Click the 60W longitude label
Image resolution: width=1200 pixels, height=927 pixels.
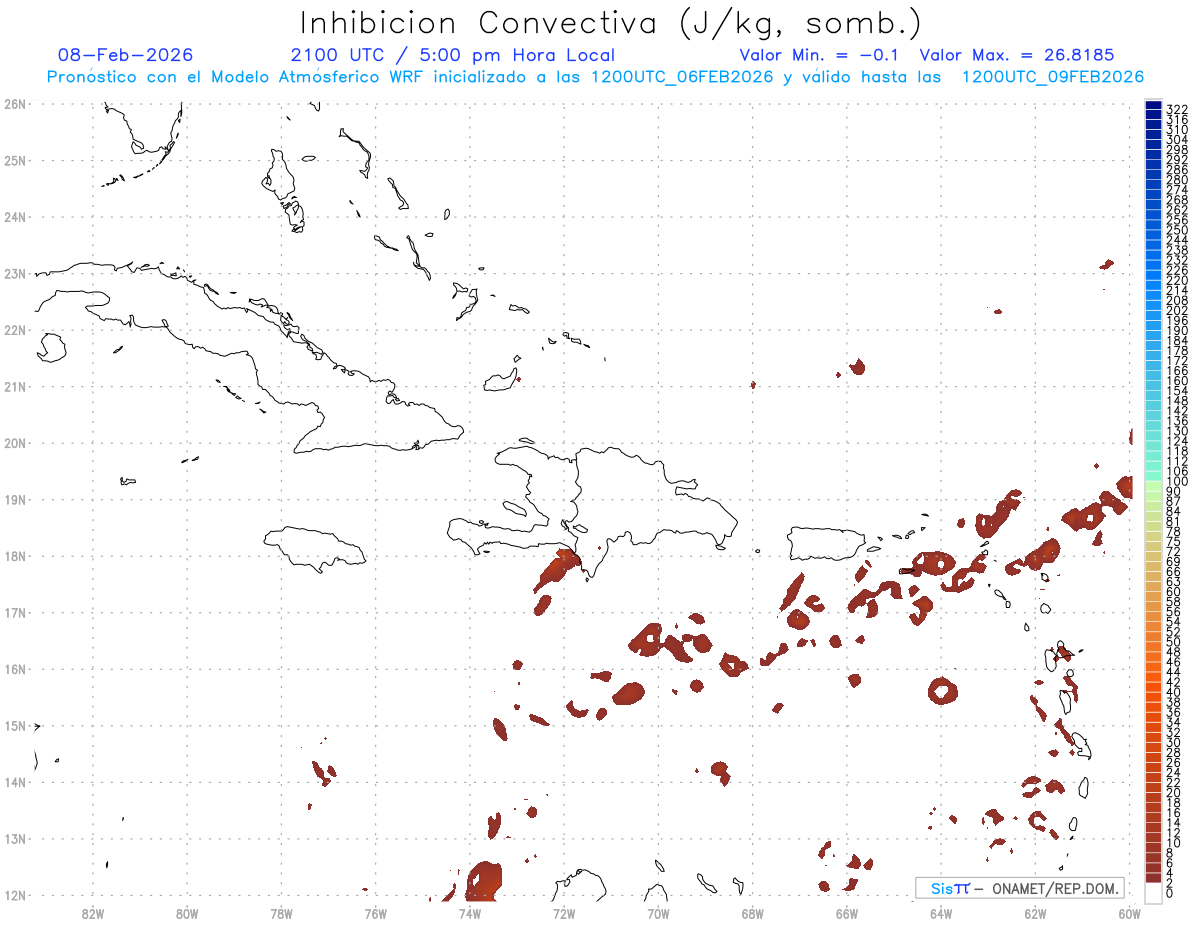tap(1130, 913)
